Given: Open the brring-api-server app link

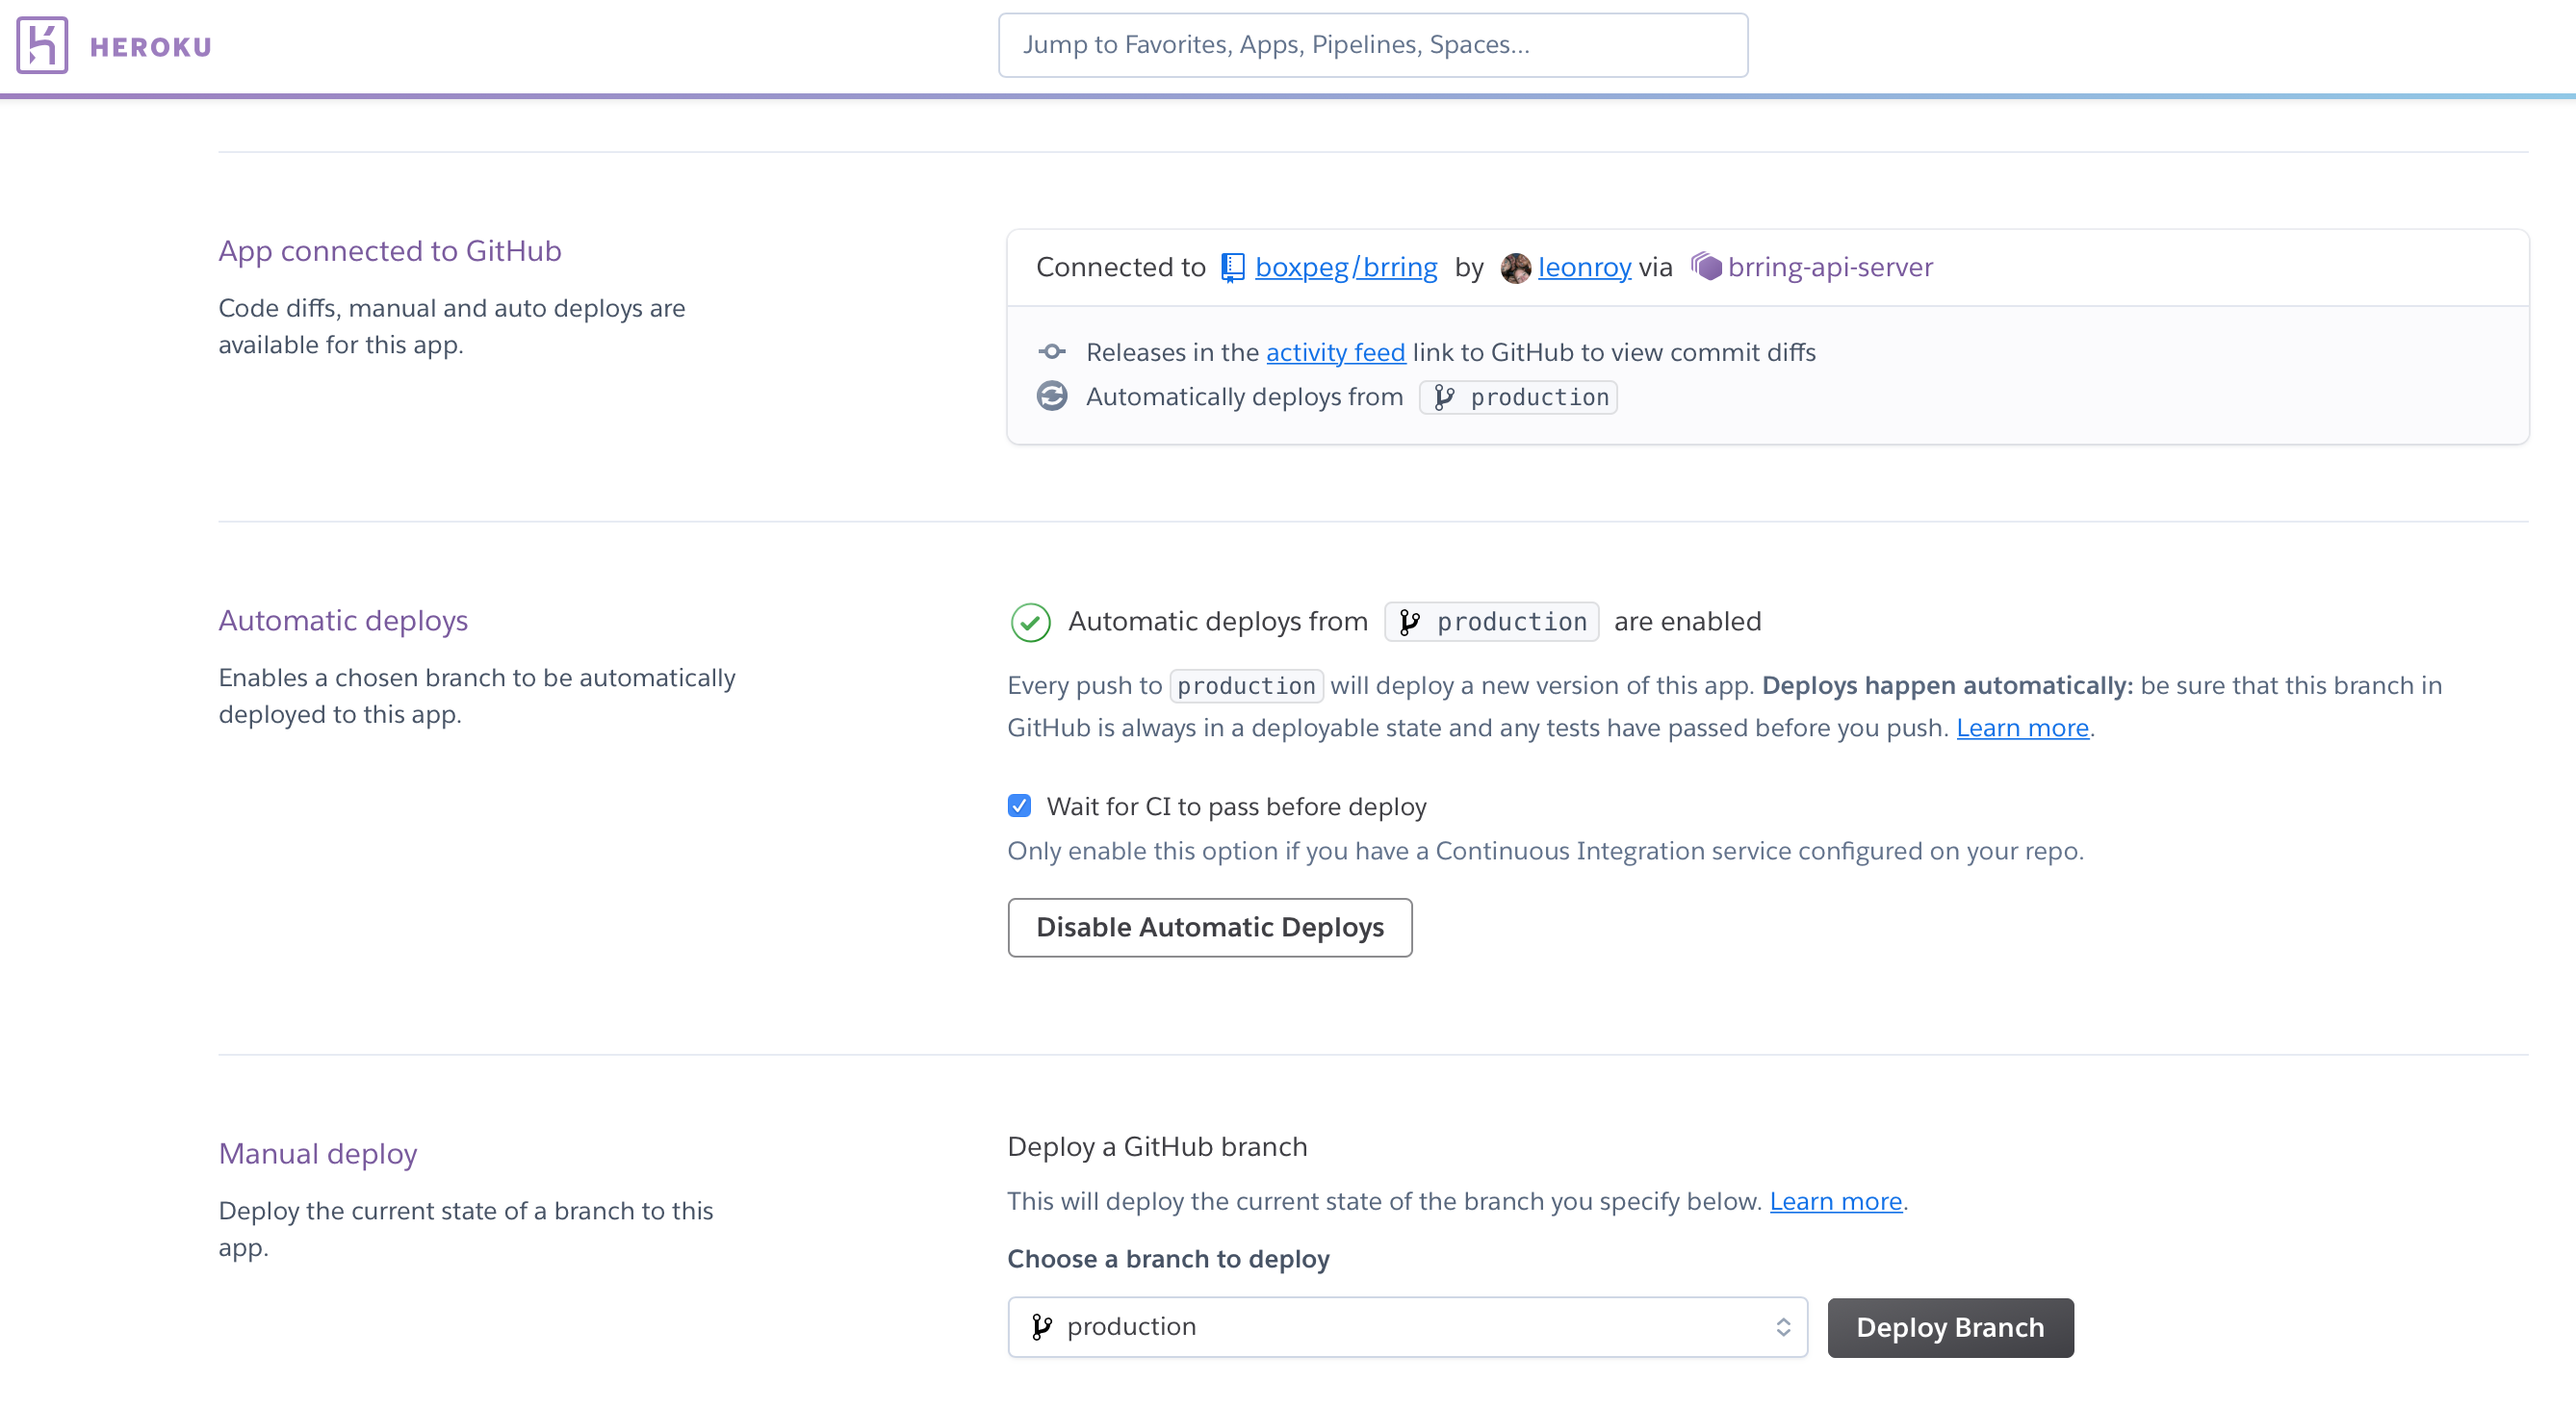Looking at the screenshot, I should (1830, 267).
